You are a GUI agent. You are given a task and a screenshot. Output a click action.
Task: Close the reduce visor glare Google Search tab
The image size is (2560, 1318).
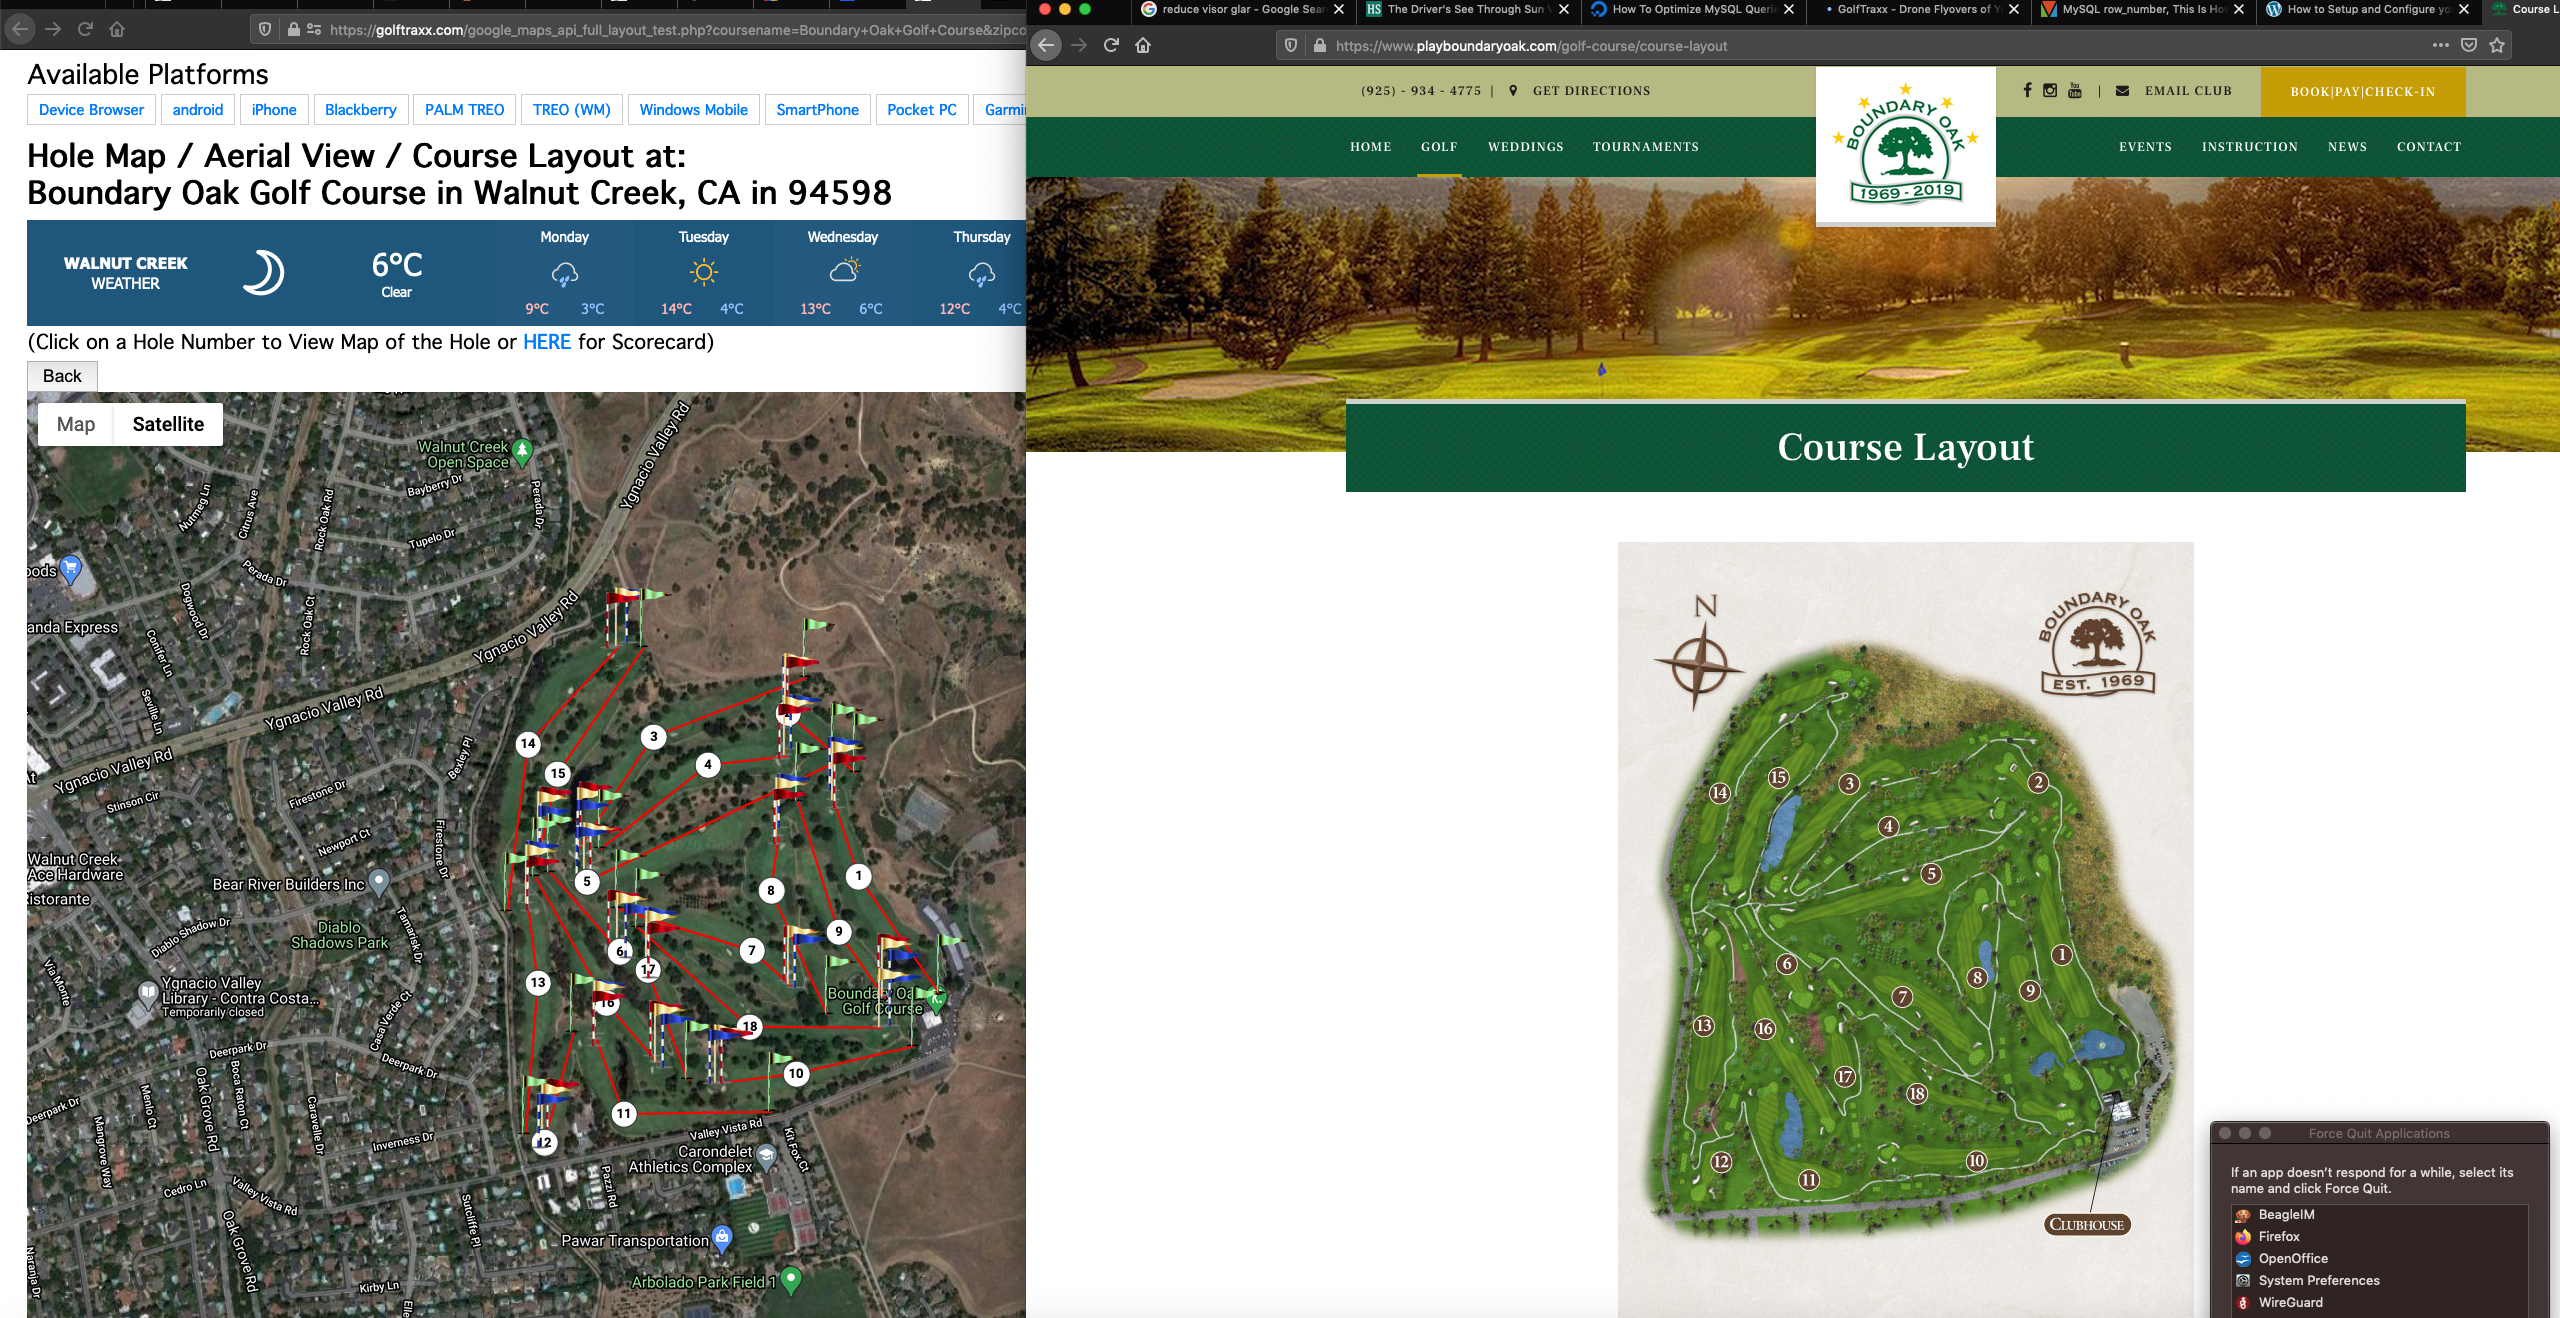click(x=1338, y=9)
